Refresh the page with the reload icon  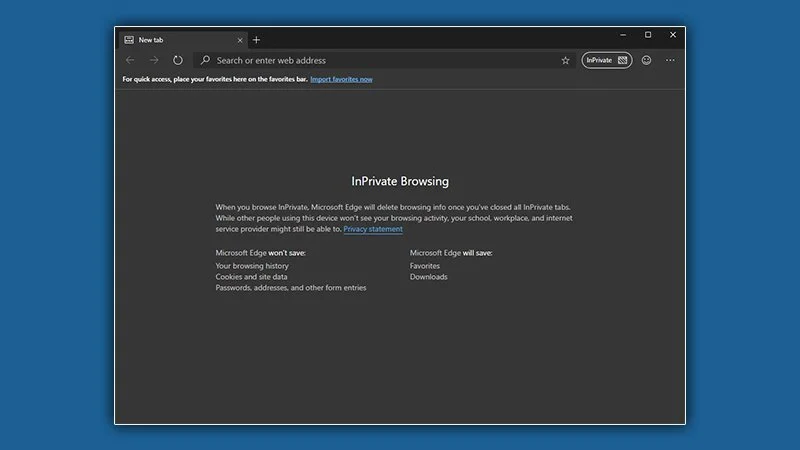178,60
